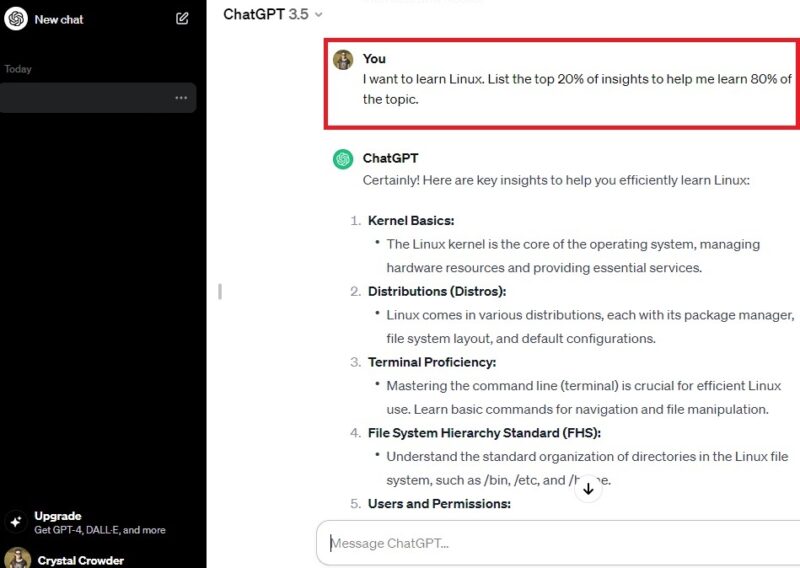Click the user avatar beside You
800x568 pixels.
tap(343, 60)
